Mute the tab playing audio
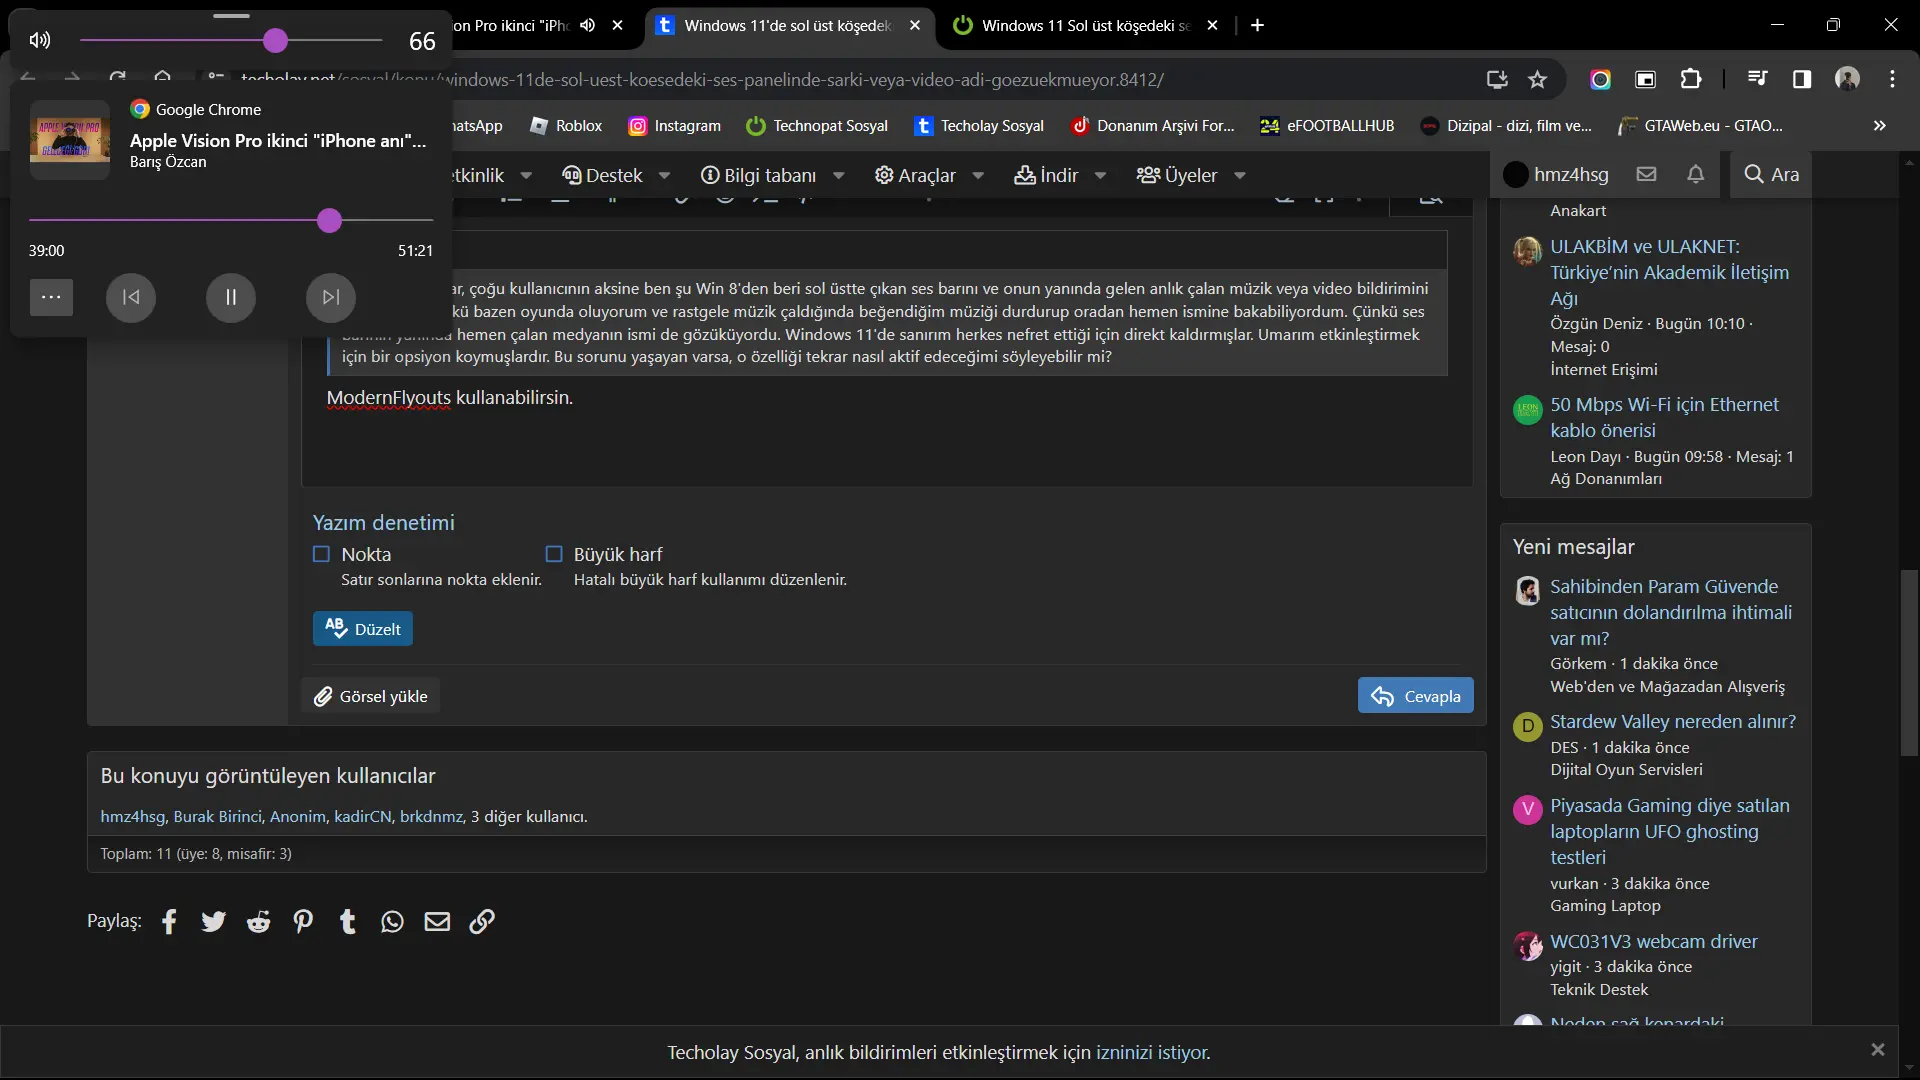This screenshot has height=1080, width=1920. click(588, 25)
